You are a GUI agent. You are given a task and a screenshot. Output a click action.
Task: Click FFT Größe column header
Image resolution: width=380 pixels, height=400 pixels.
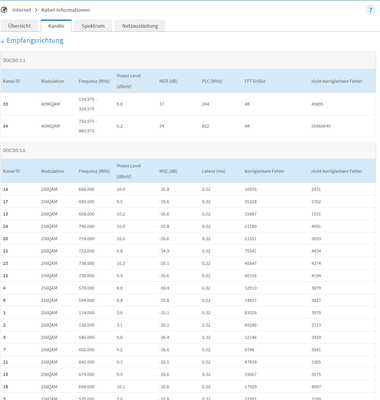coord(255,81)
